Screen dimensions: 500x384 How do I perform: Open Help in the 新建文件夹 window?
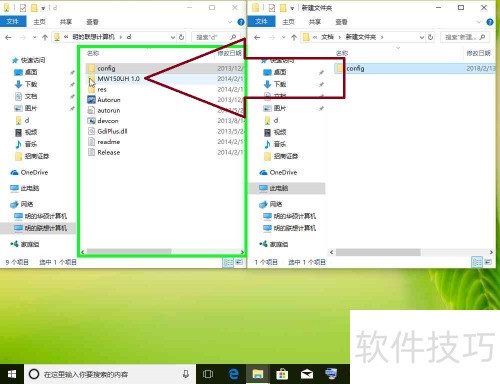[490, 22]
